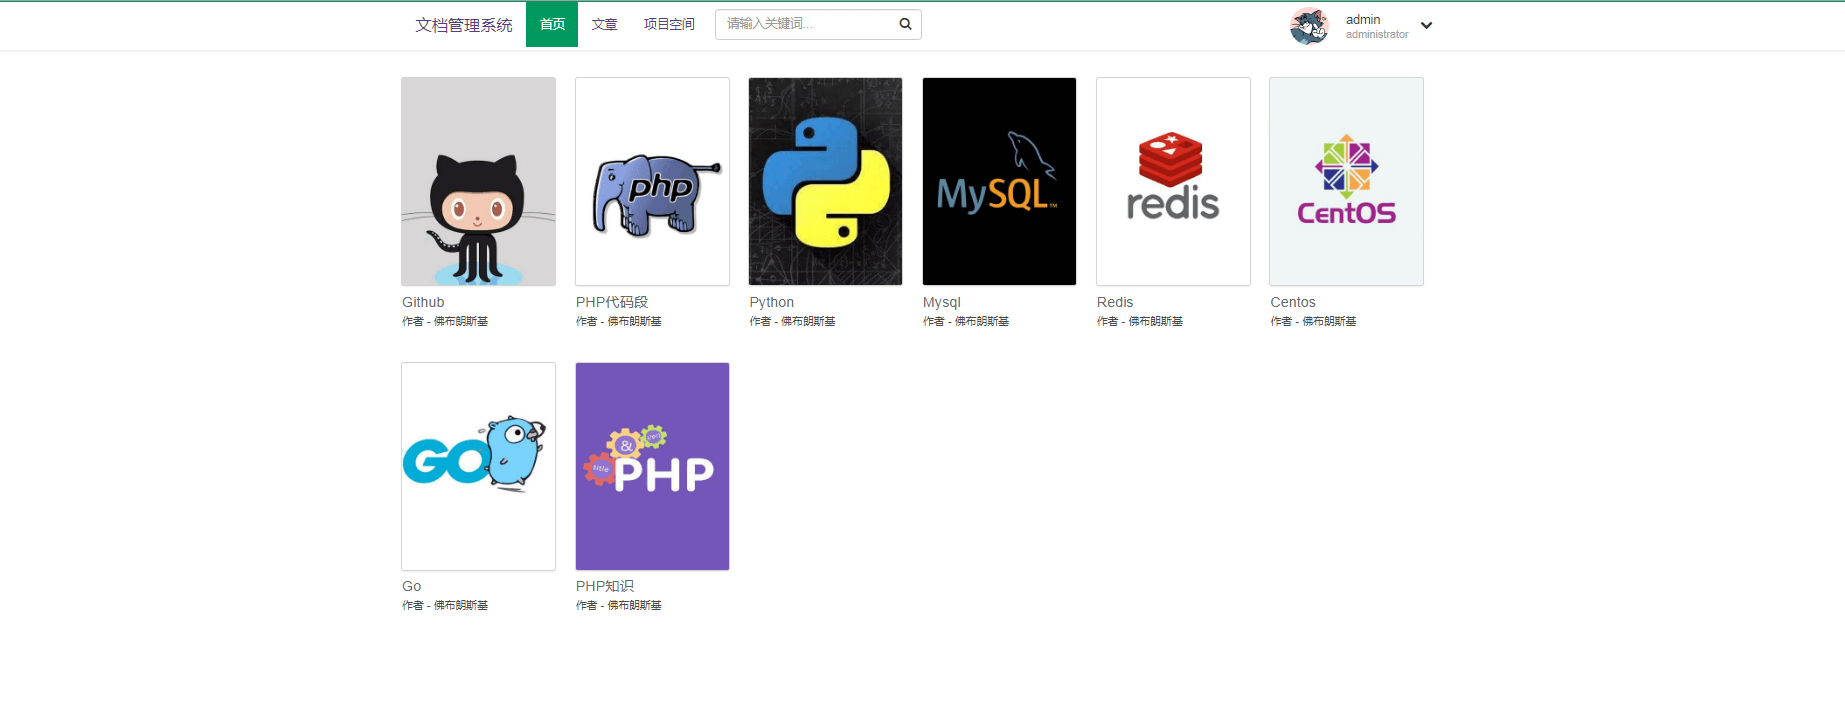Click the search magnifier icon

[x=905, y=24]
